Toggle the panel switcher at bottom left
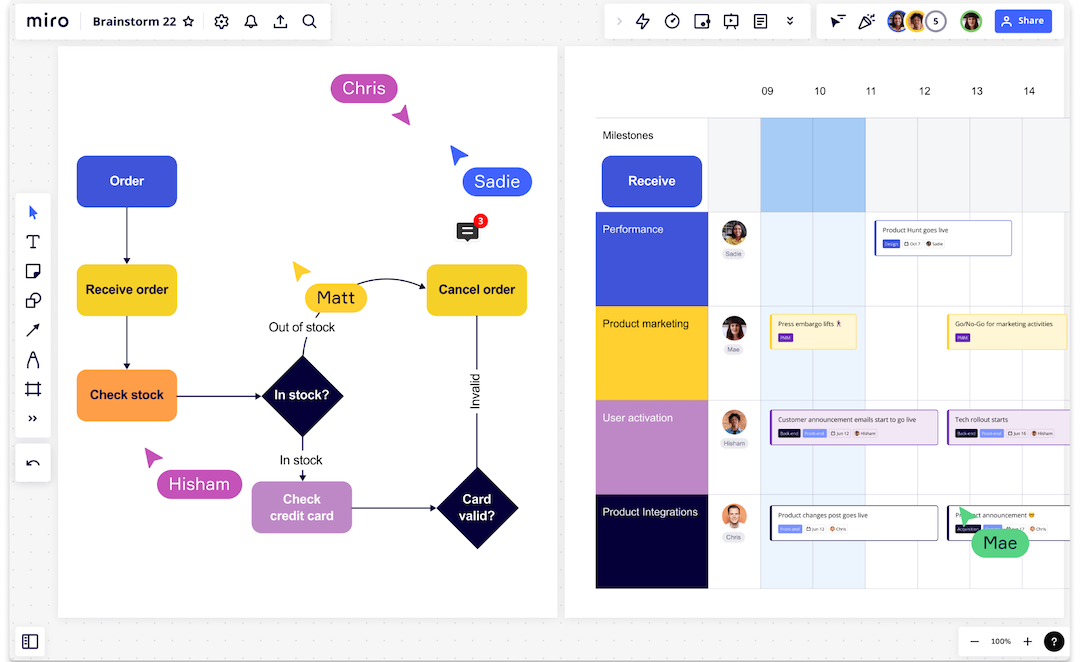Image resolution: width=1080 pixels, height=662 pixels. 30,641
